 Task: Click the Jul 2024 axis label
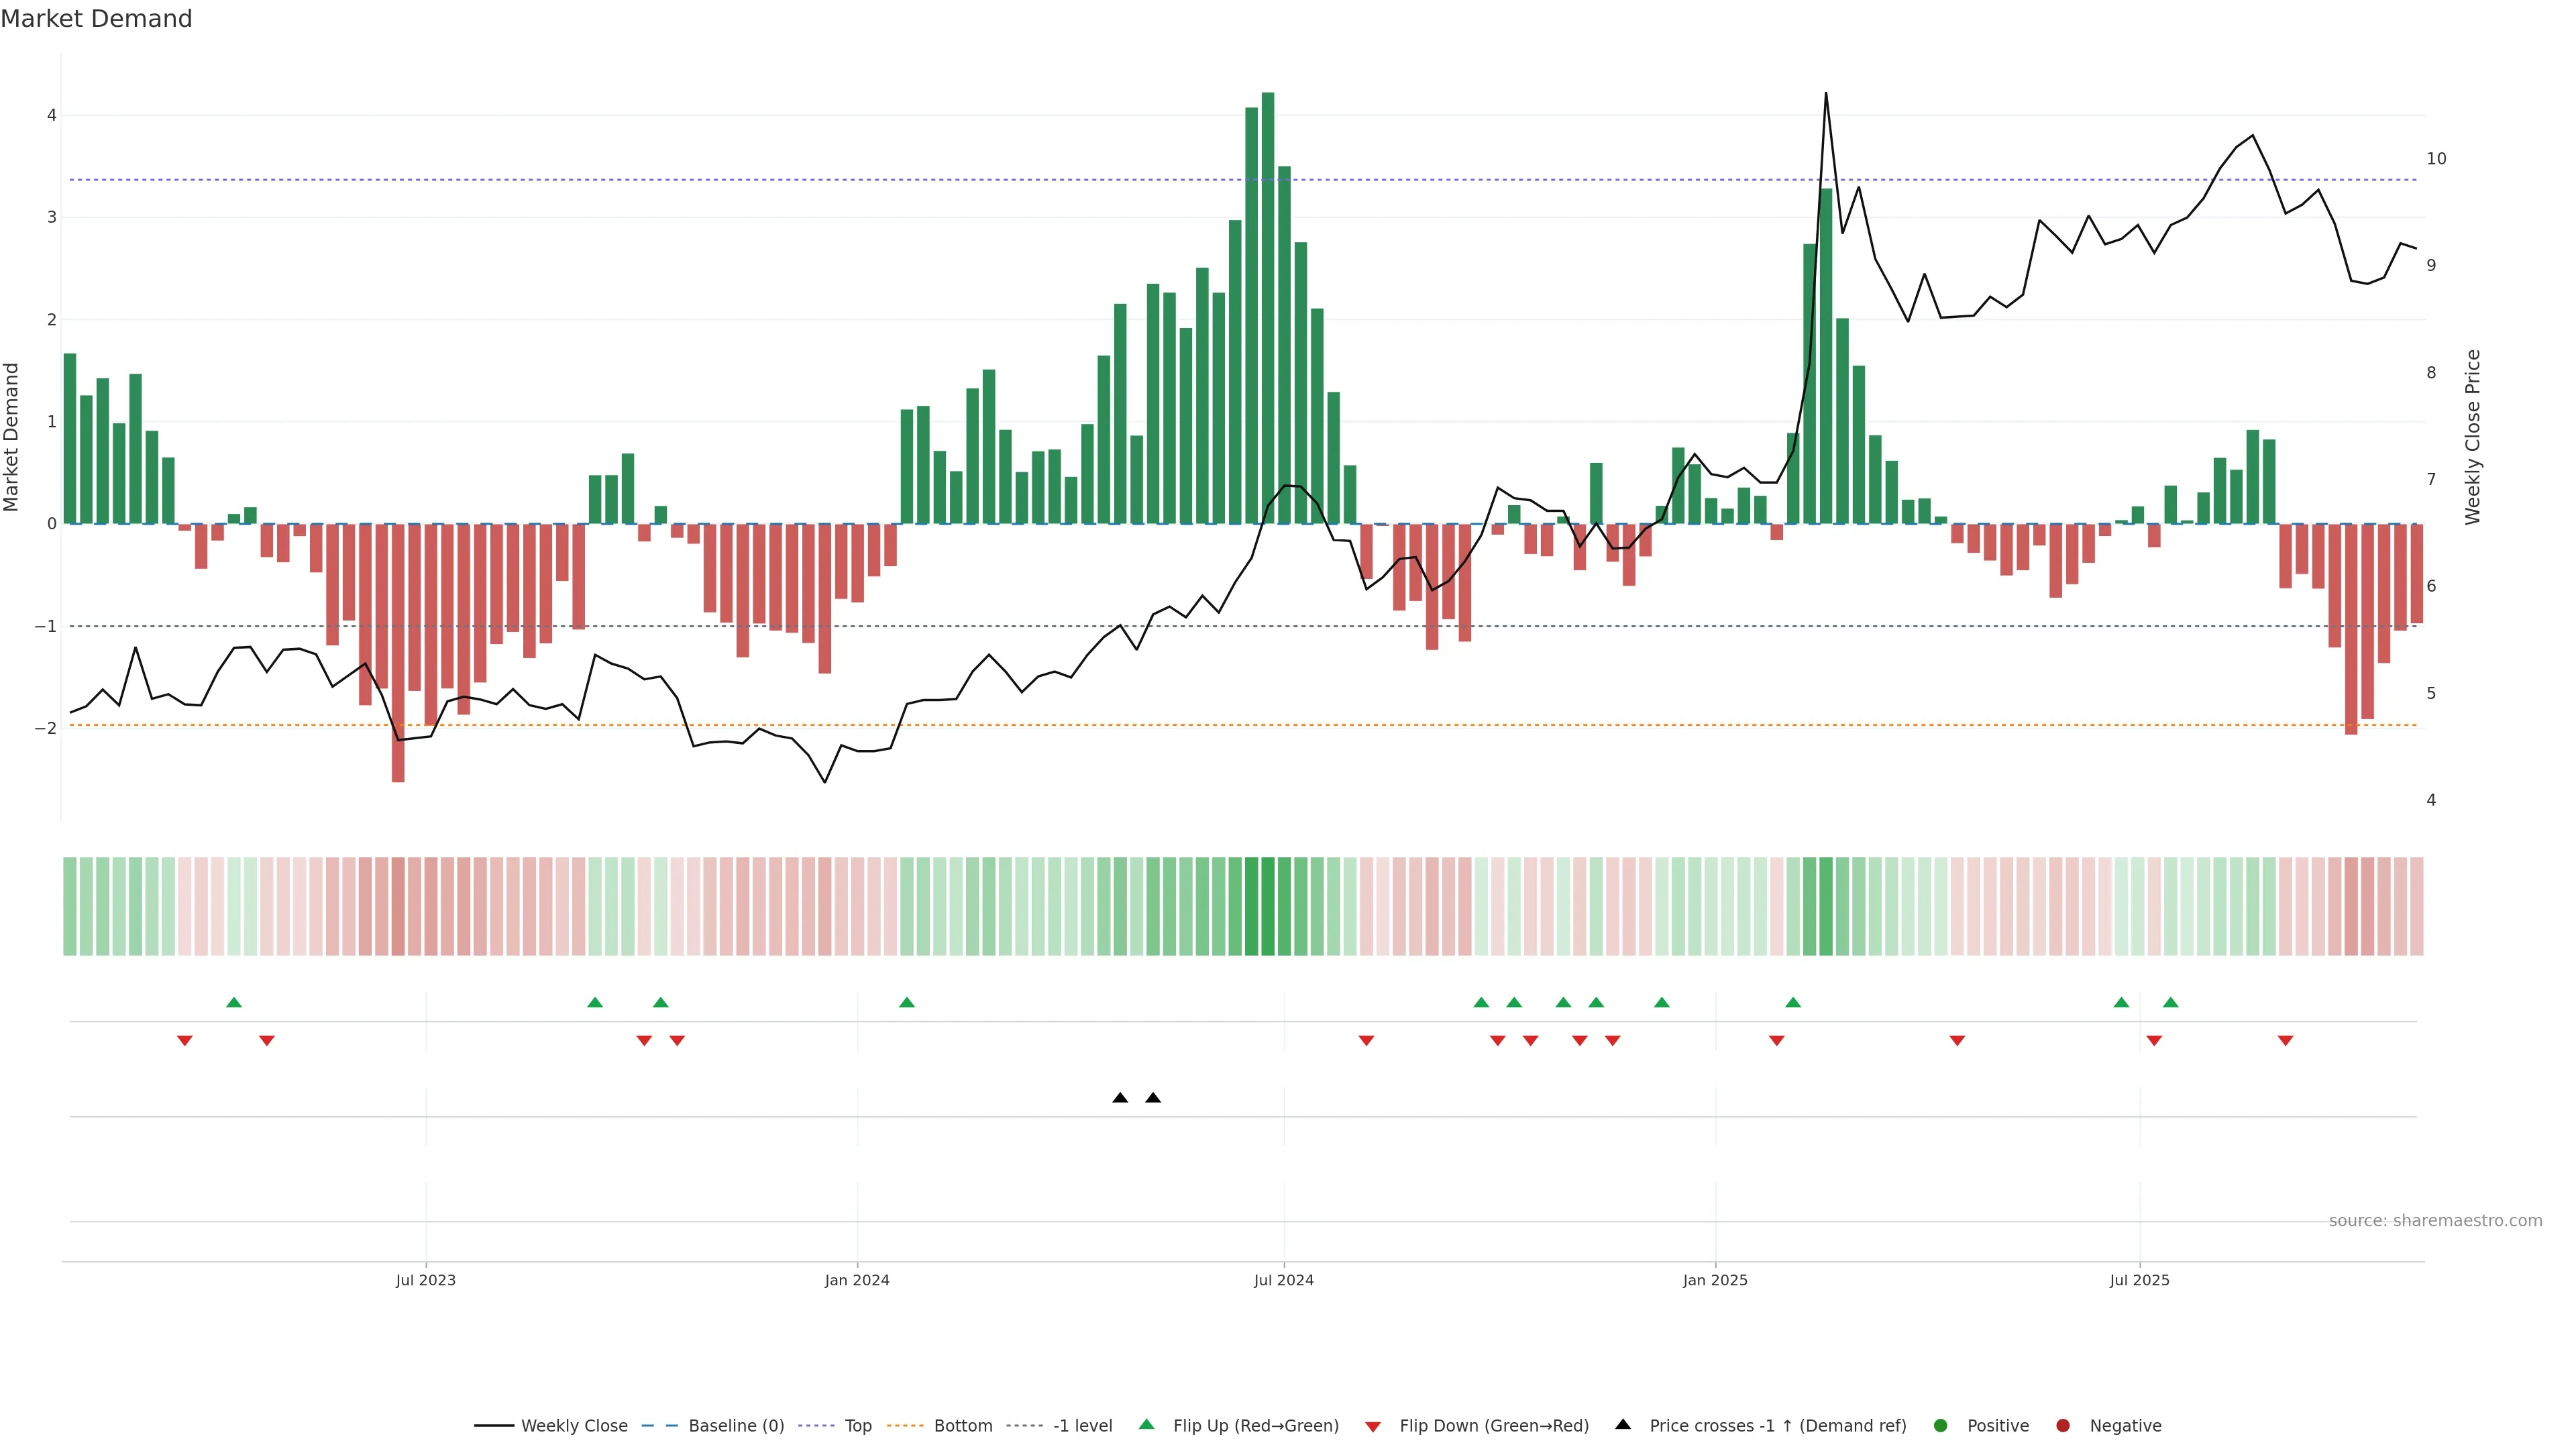coord(1284,1281)
